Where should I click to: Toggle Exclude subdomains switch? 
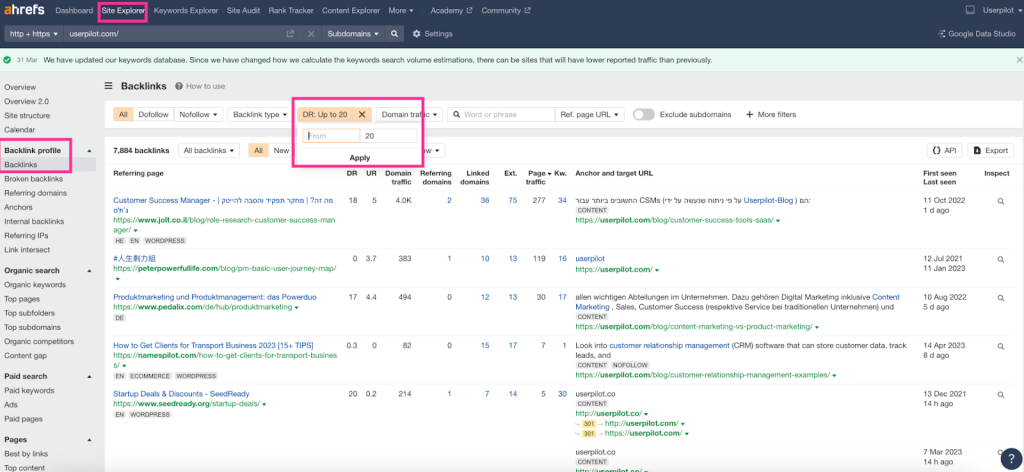point(643,114)
